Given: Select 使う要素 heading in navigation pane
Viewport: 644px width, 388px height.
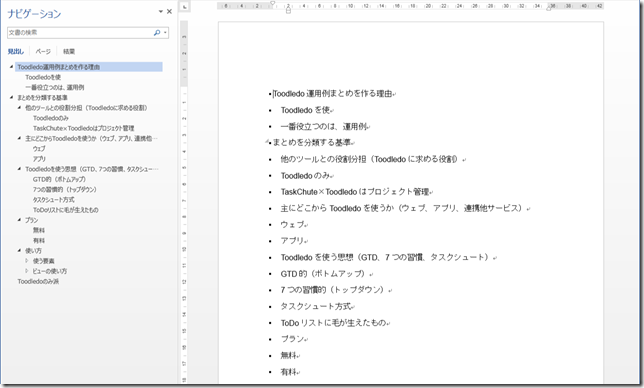Looking at the screenshot, I should pyautogui.click(x=44, y=261).
